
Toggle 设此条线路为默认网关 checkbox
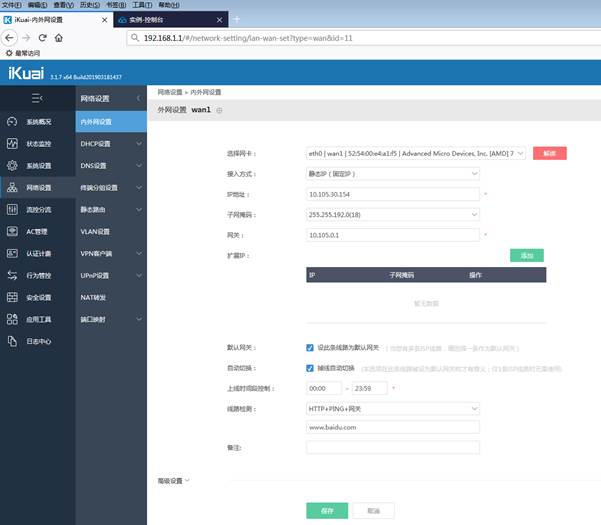pos(310,348)
